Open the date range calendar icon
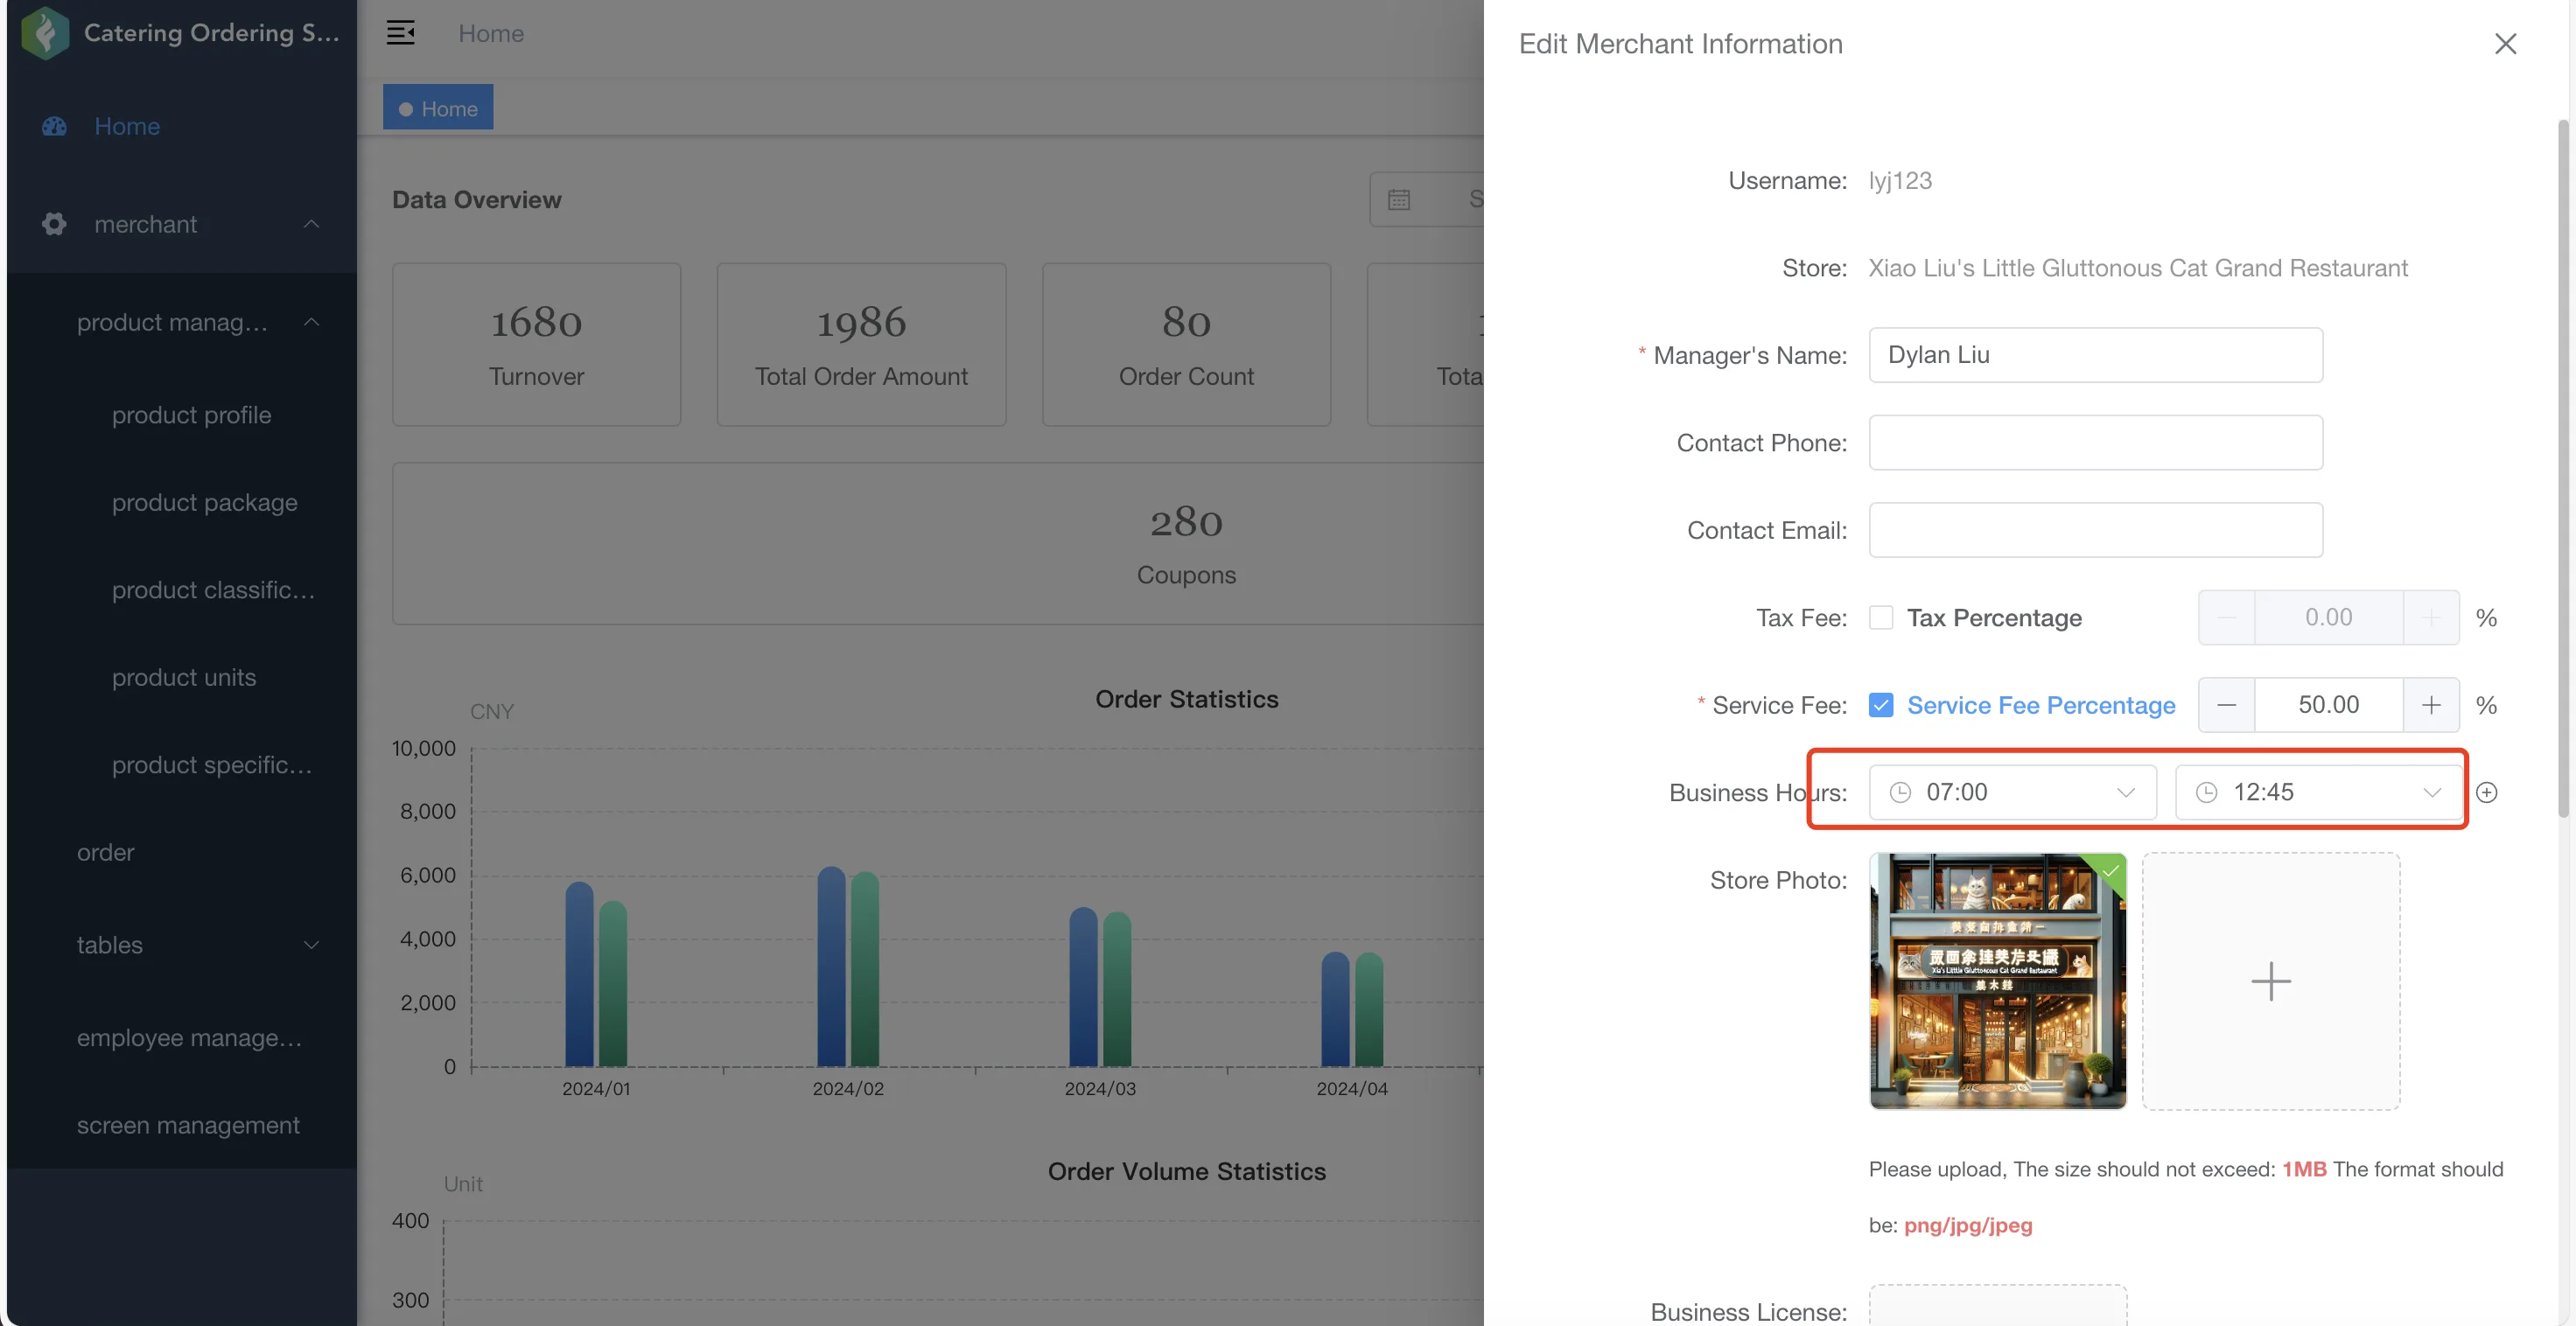 point(1398,199)
